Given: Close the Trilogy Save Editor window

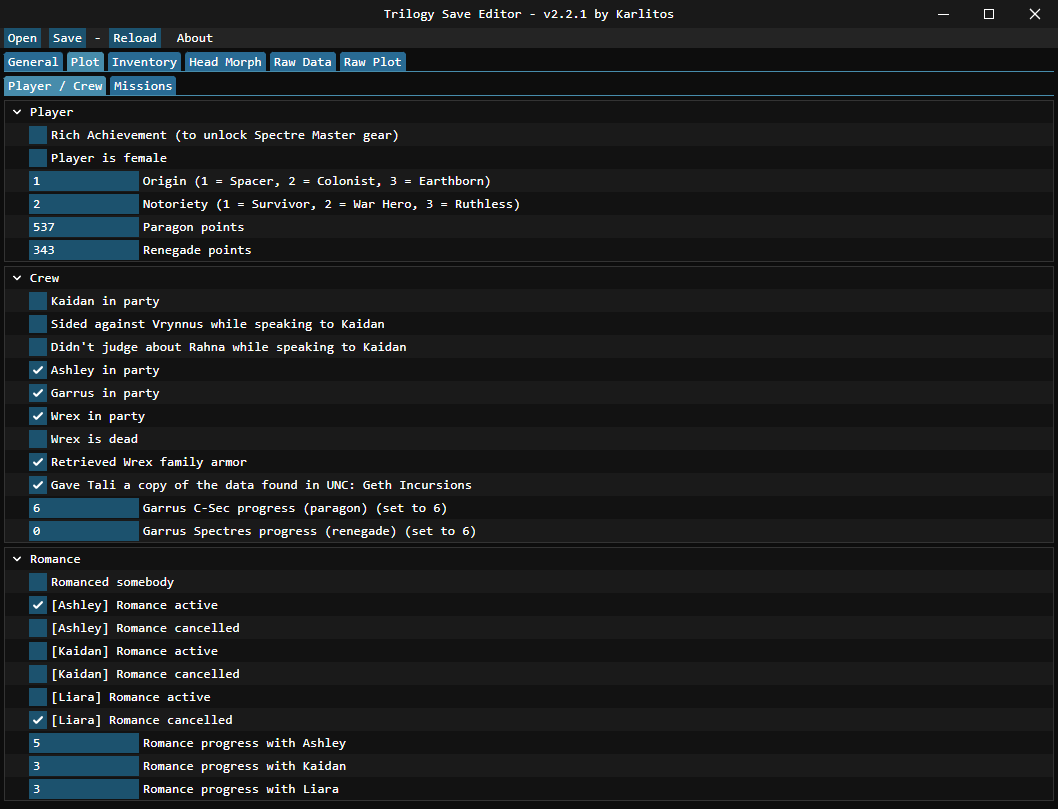Looking at the screenshot, I should coord(1034,14).
